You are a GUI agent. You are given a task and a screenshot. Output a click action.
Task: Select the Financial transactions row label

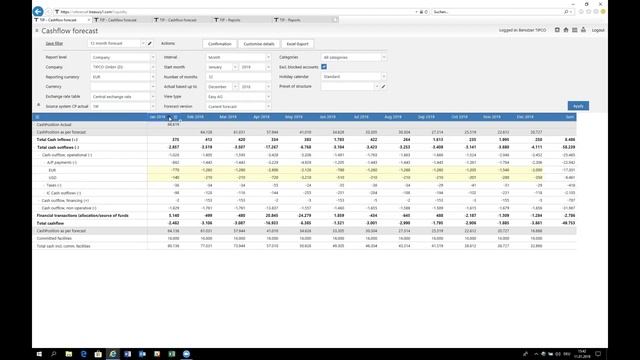82,216
